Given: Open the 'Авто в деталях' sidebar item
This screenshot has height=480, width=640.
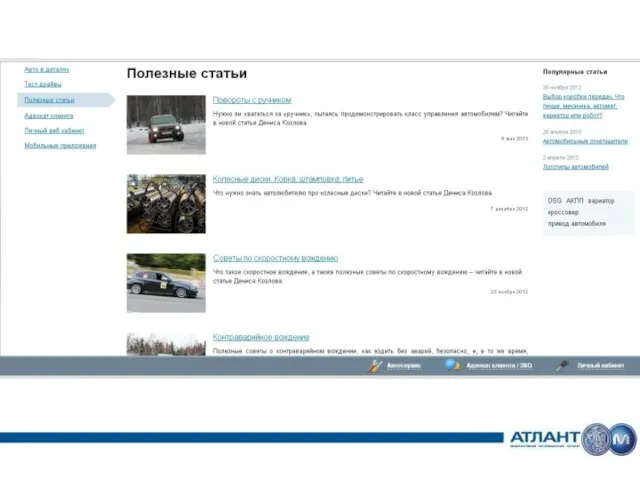Looking at the screenshot, I should point(47,70).
